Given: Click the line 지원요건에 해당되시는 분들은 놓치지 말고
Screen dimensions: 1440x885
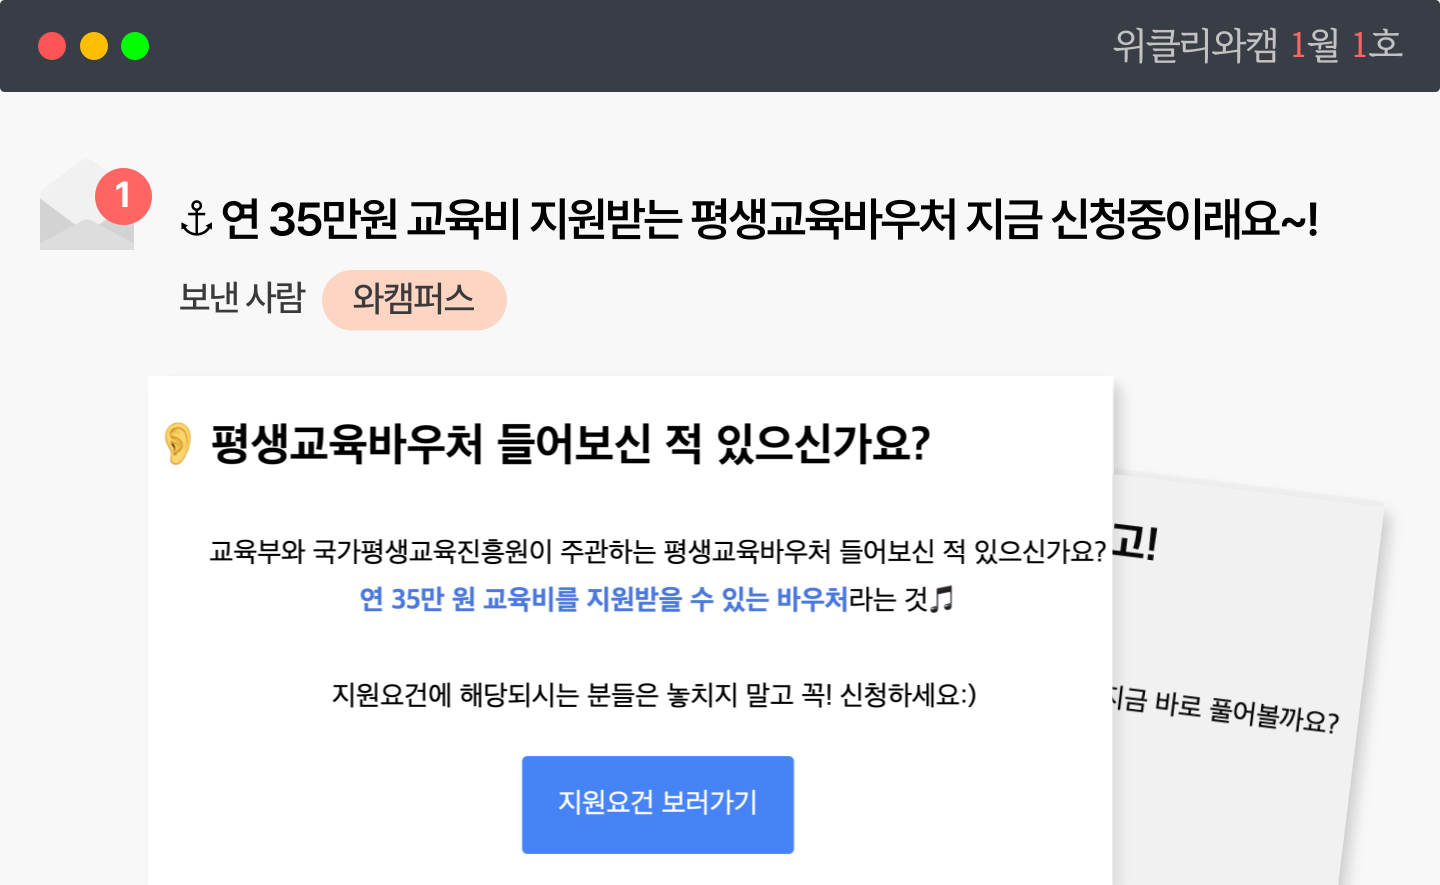Looking at the screenshot, I should coord(654,694).
